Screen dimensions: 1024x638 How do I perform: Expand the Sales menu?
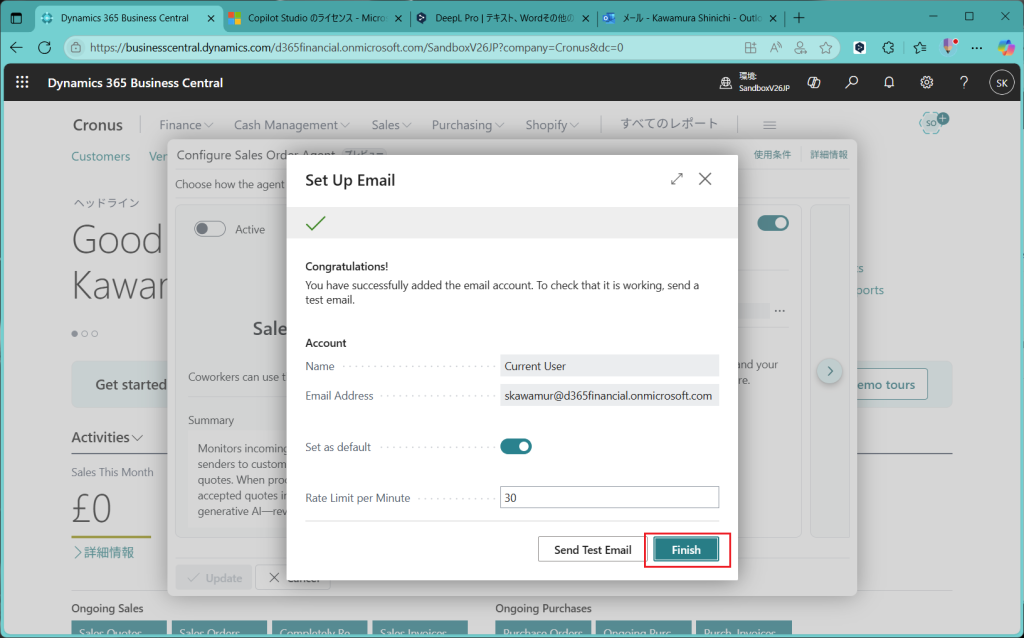coord(391,125)
